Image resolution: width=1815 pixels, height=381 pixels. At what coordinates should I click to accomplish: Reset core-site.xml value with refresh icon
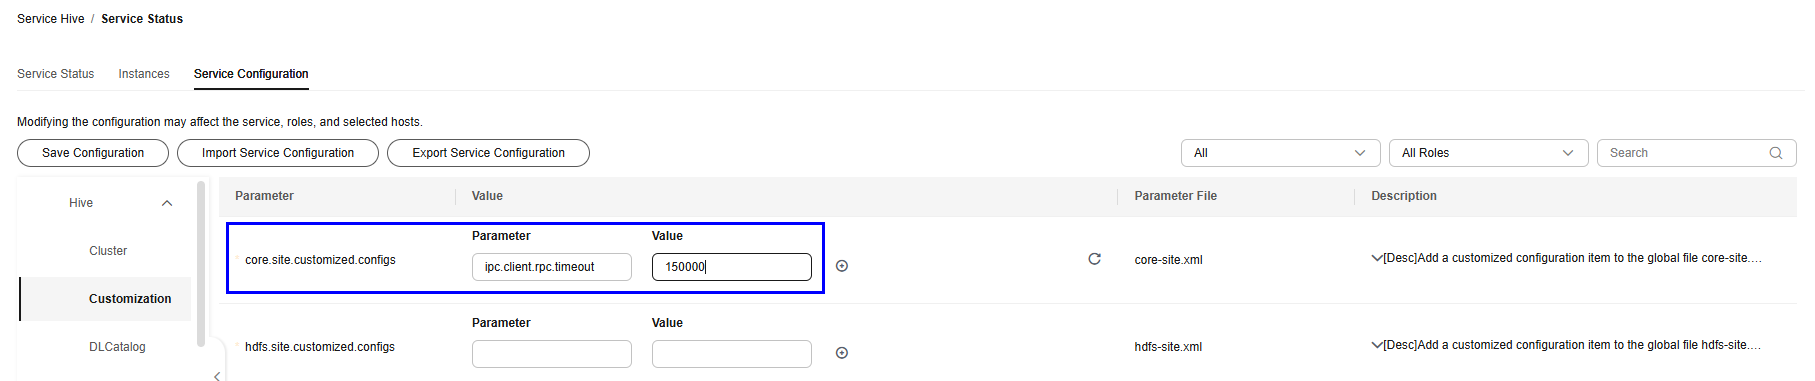pyautogui.click(x=1094, y=259)
